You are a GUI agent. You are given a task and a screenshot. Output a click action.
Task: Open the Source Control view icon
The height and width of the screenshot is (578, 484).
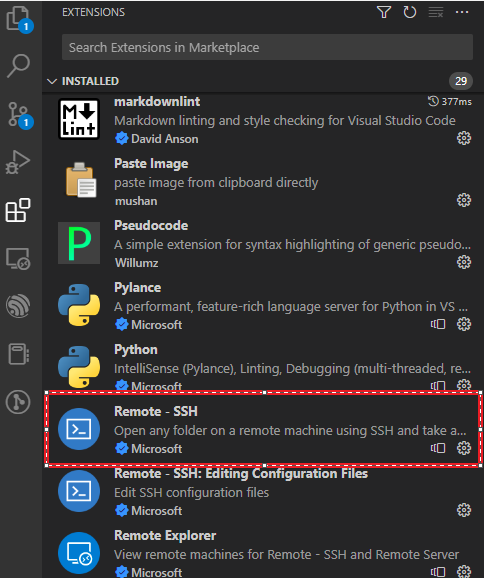pyautogui.click(x=18, y=114)
